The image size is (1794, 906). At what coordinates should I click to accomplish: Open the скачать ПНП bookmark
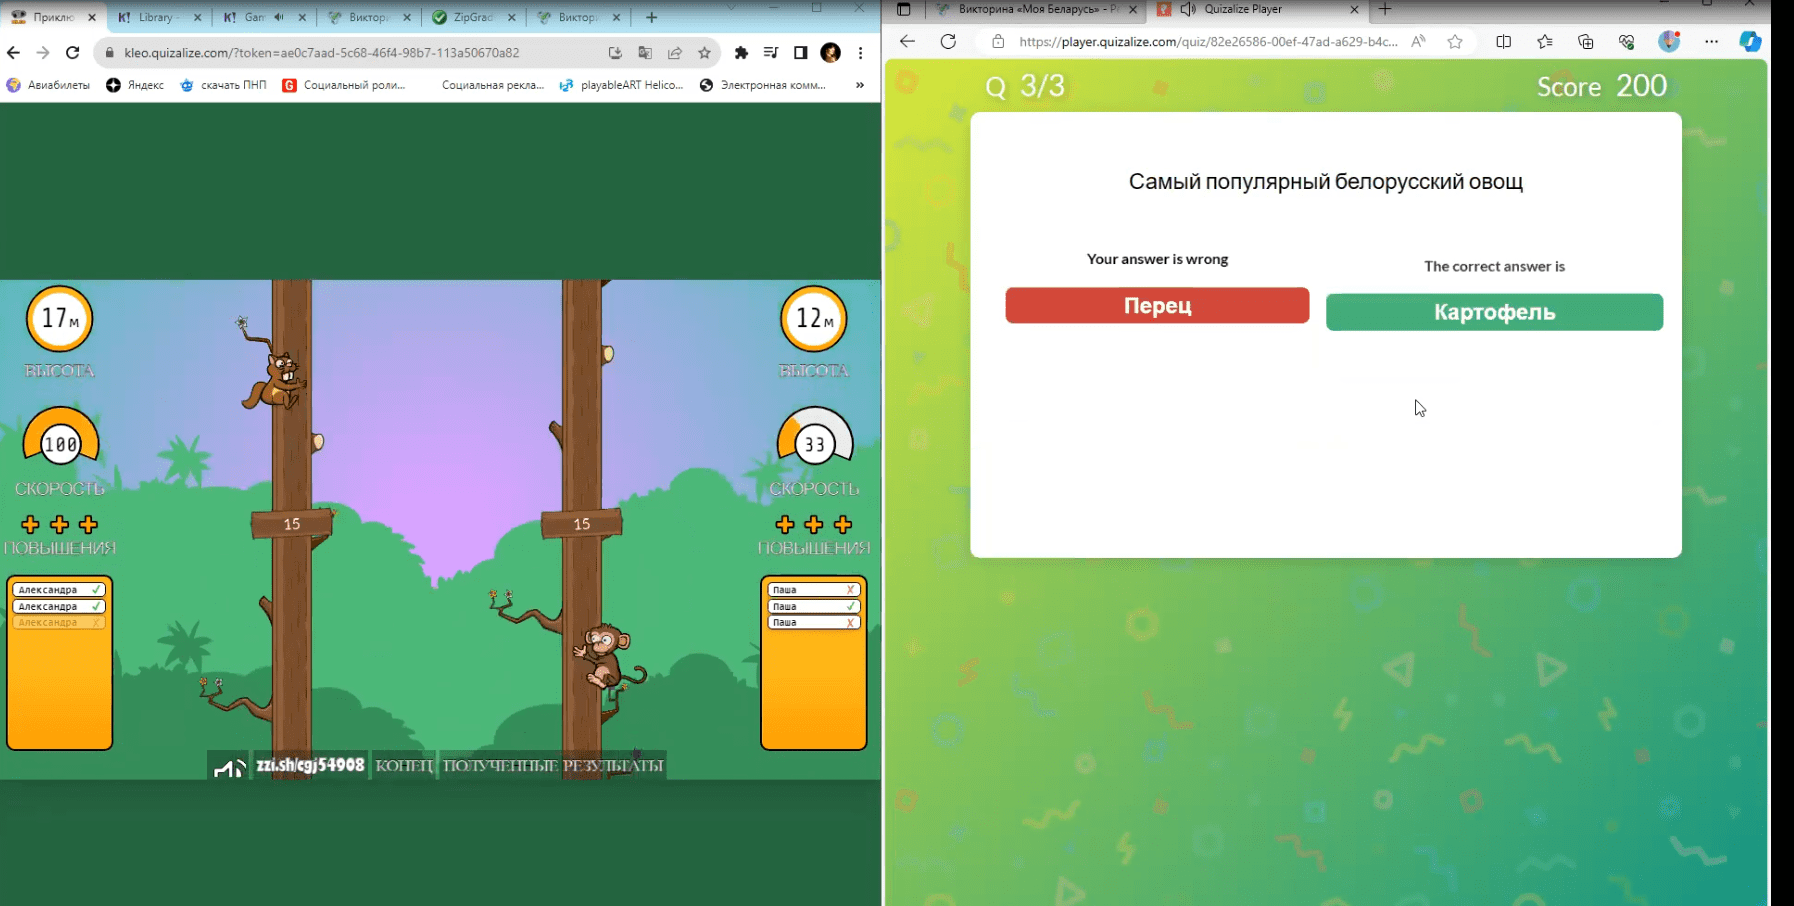click(223, 85)
